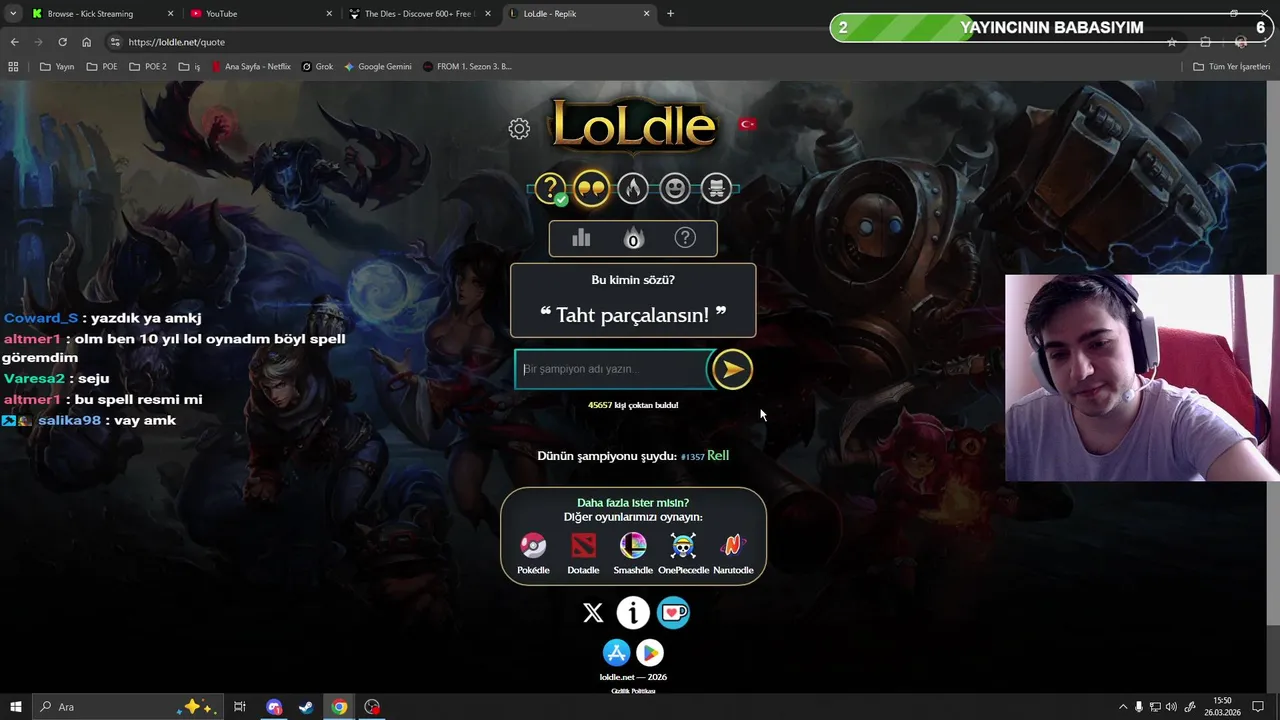Go to browser home page
Screen dimensions: 1280x720
point(87,42)
